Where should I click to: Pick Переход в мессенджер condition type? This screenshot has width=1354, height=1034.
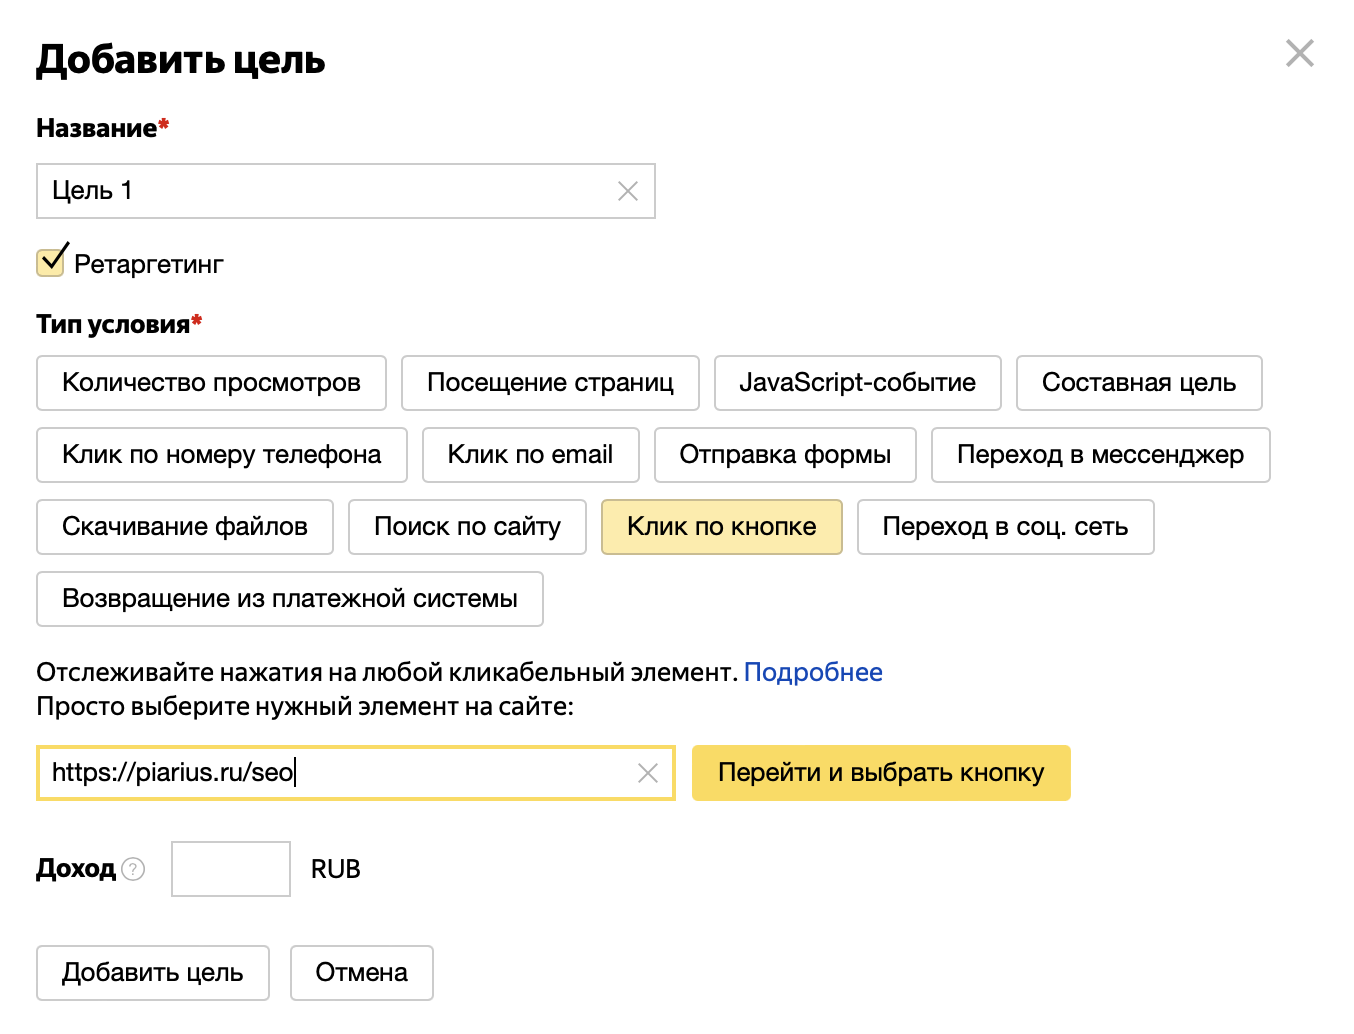(x=1100, y=455)
